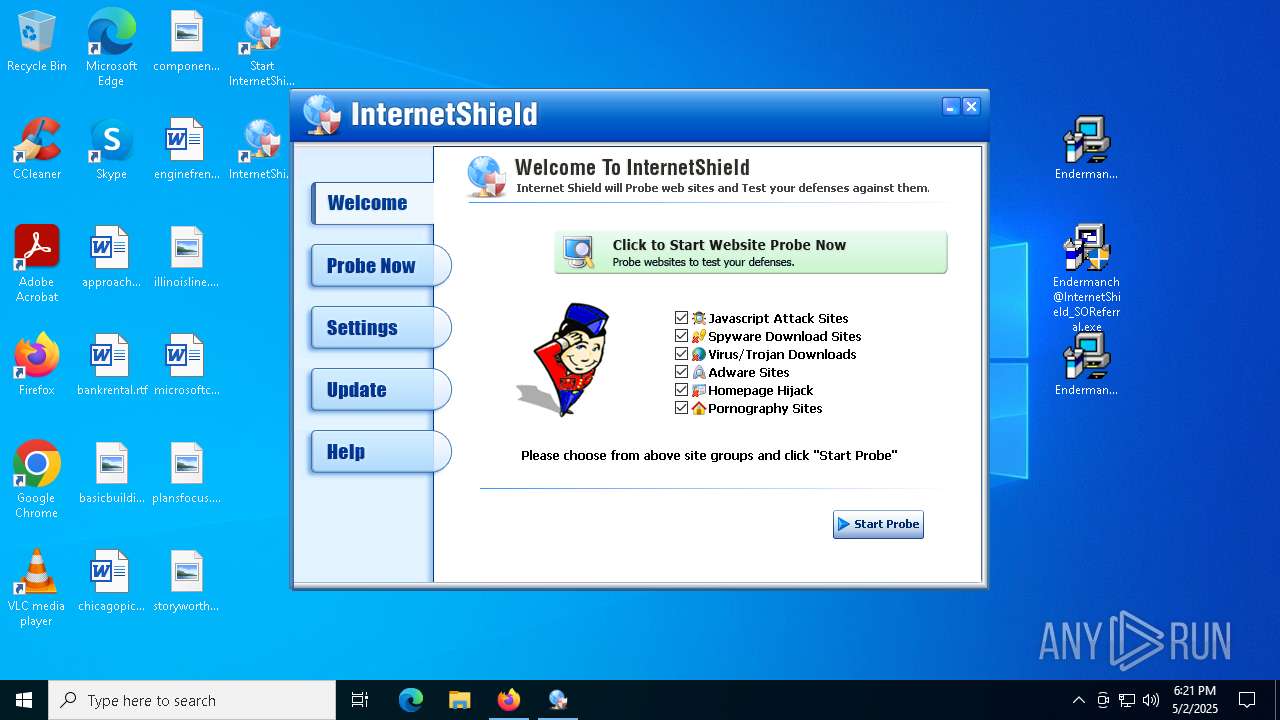Uncheck Pornography Sites checkbox
This screenshot has width=1280, height=720.
coord(682,408)
